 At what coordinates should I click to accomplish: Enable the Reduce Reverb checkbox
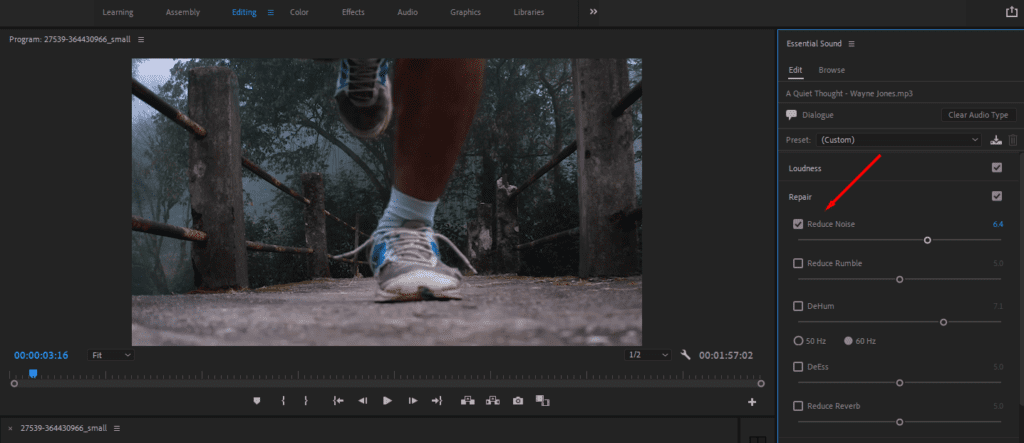coord(798,406)
